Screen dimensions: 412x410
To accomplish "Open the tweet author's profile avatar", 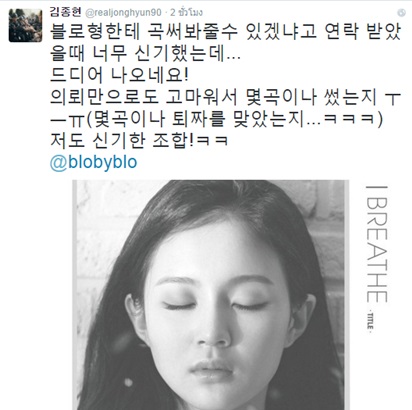I will [25, 25].
